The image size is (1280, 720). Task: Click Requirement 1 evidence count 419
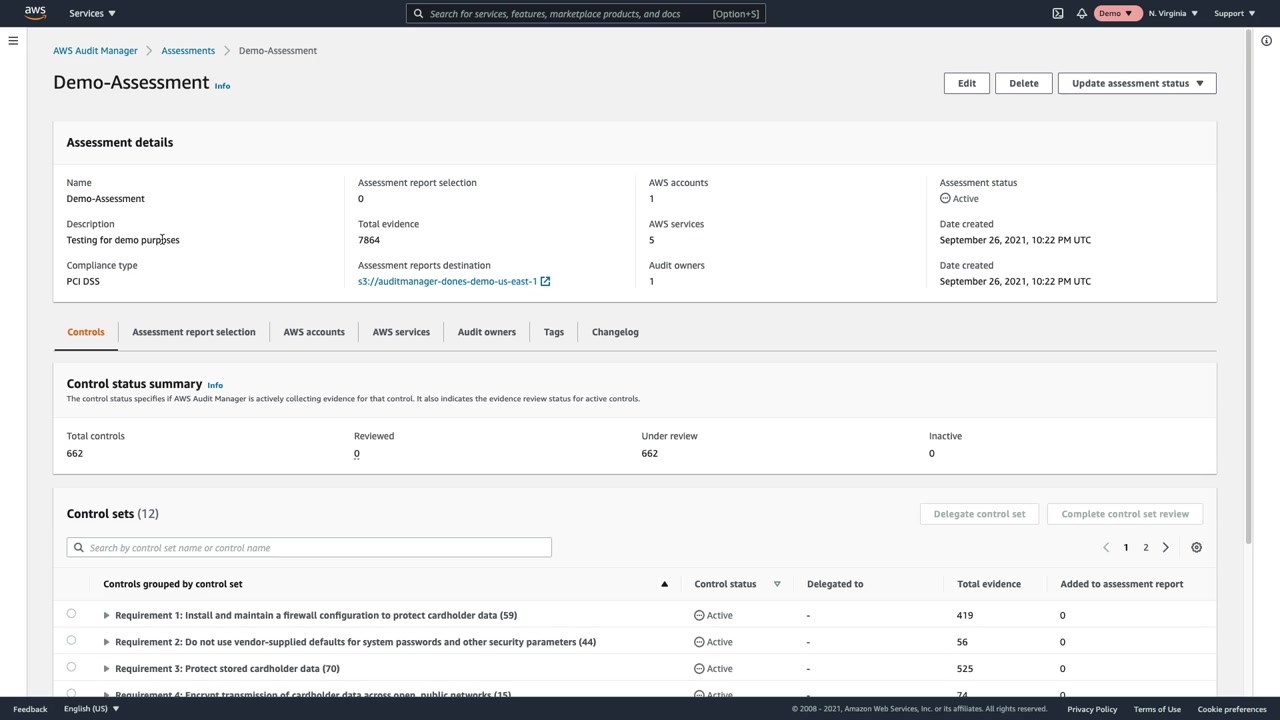[965, 615]
